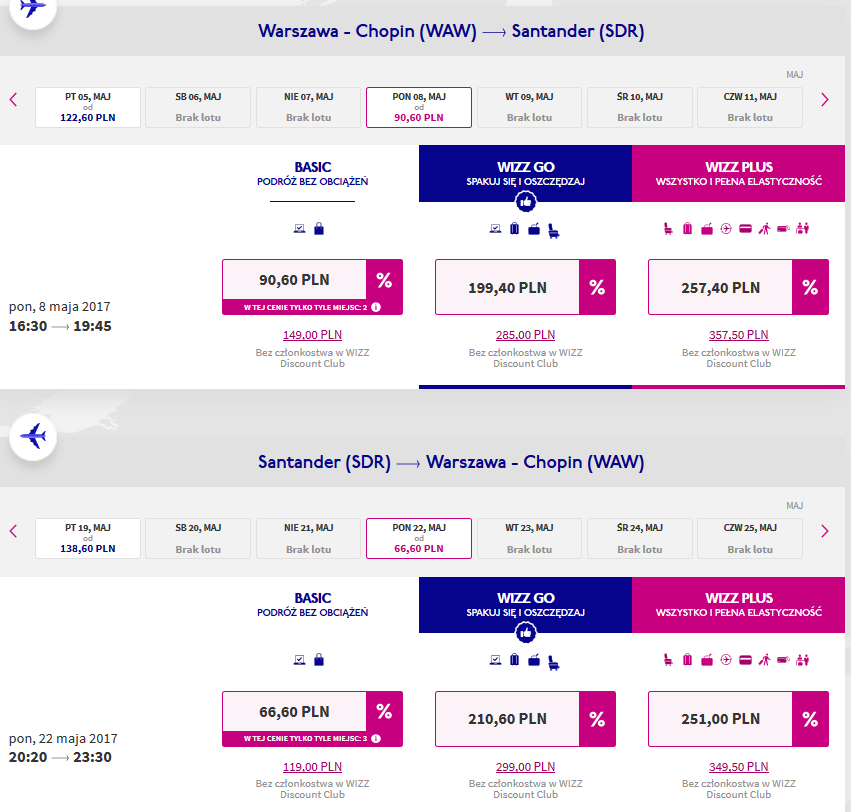Click the return BASIC online check-in laptop icon
This screenshot has width=851, height=812.
tap(300, 659)
